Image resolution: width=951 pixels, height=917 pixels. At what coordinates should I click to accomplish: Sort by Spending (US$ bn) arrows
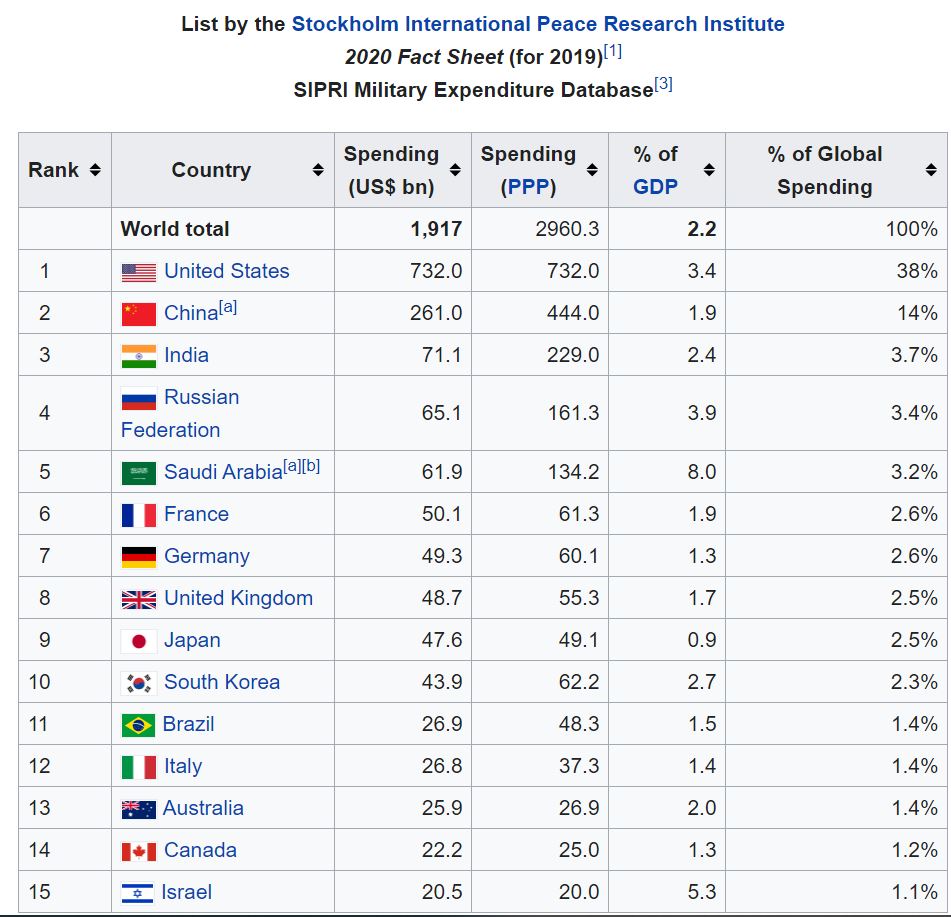point(455,170)
